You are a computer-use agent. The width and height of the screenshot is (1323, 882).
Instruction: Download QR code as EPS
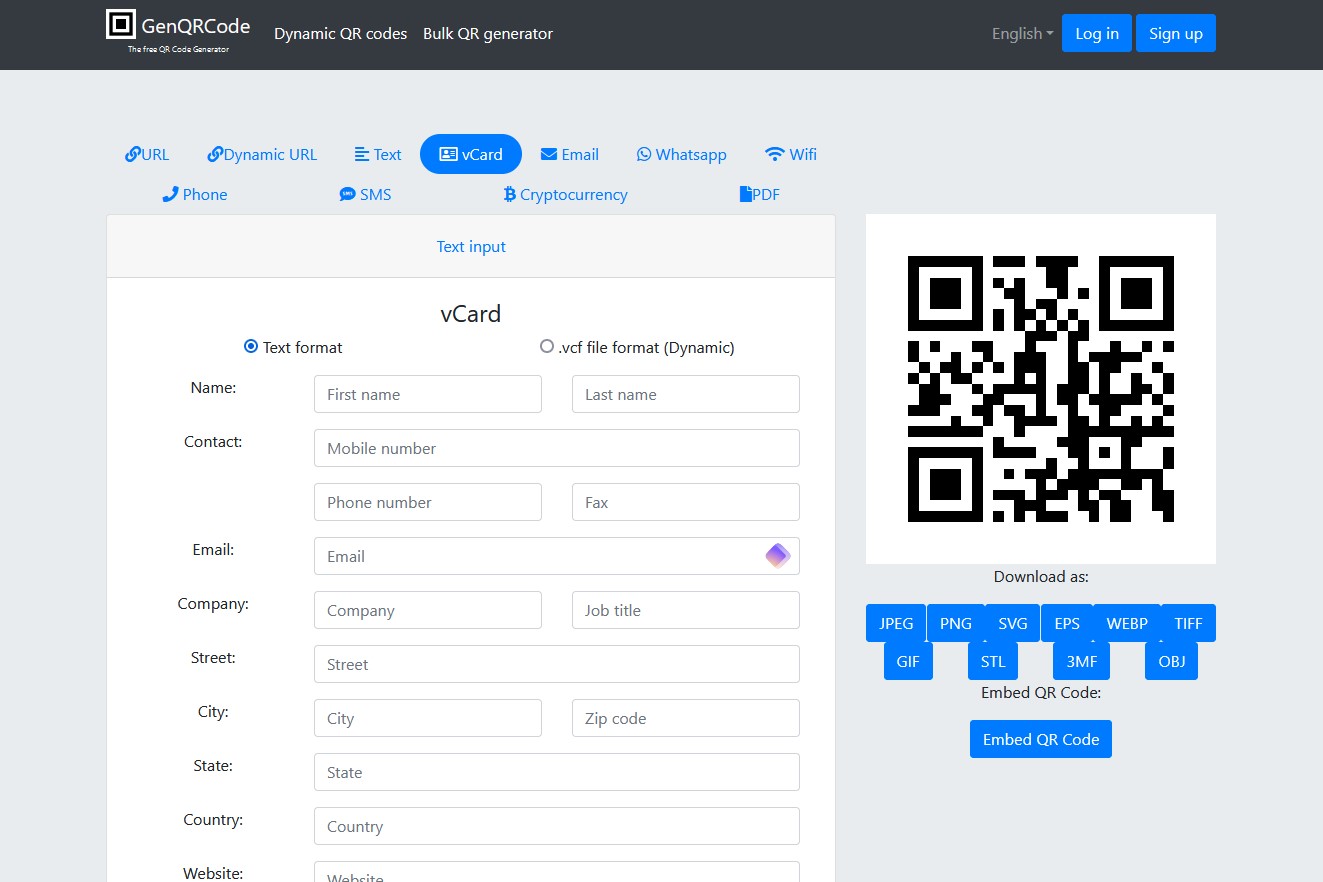point(1067,623)
